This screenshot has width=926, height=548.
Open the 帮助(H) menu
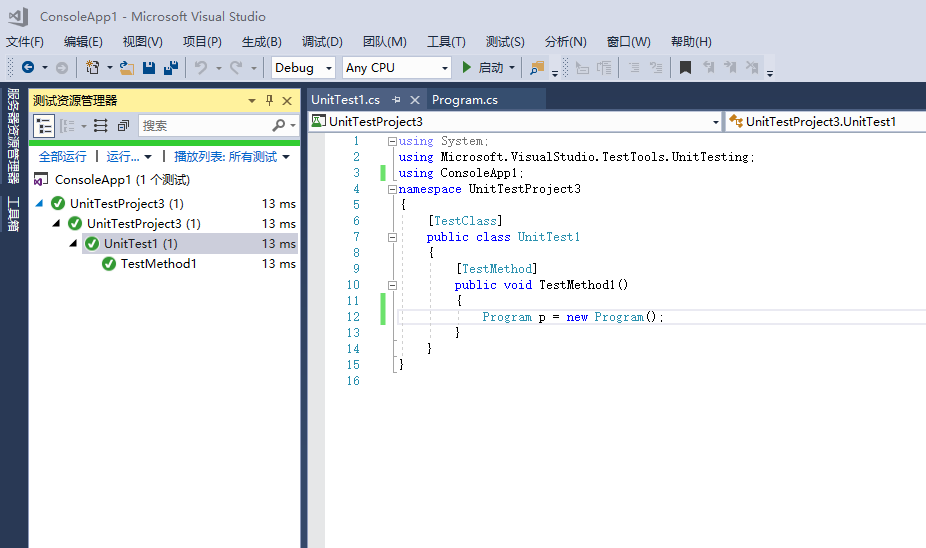pos(692,42)
